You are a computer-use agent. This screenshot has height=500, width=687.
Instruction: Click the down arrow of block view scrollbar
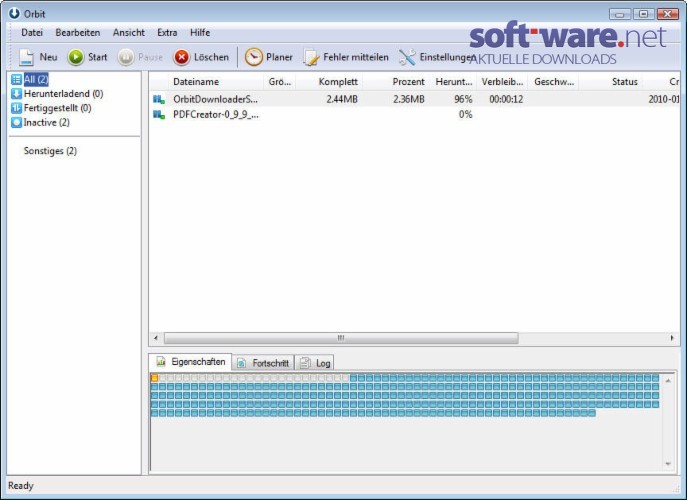coord(668,464)
